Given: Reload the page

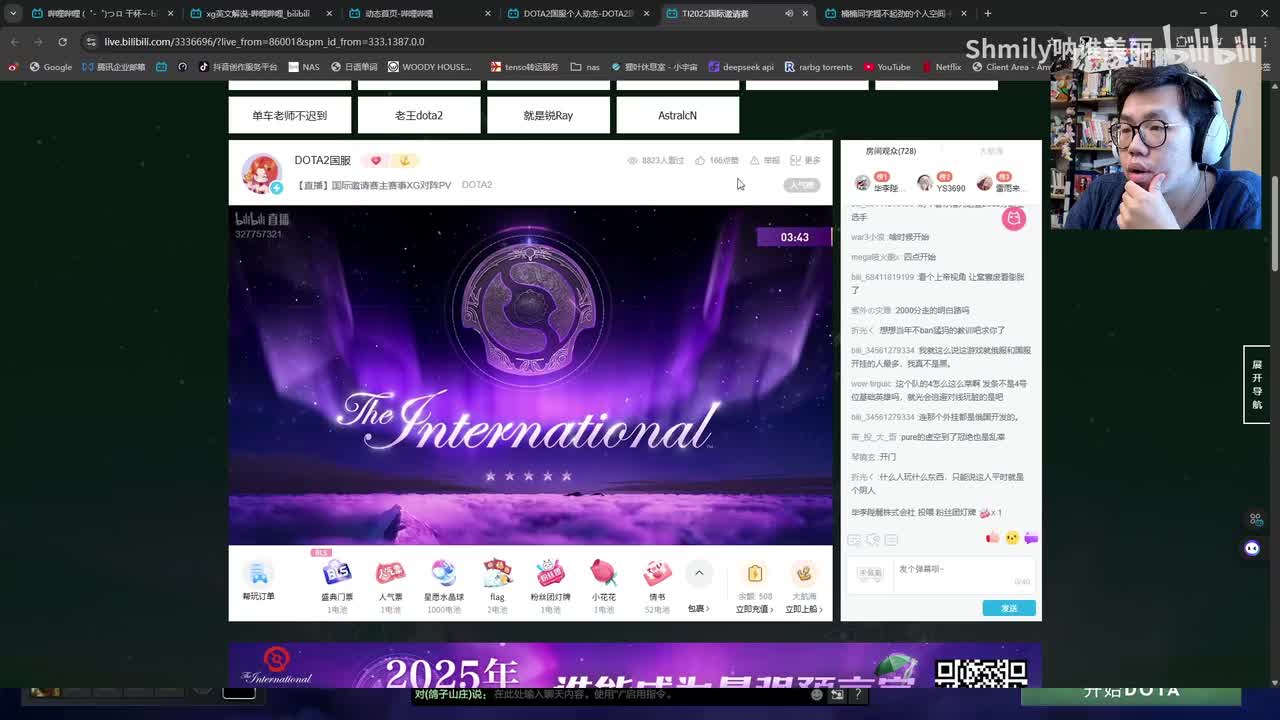Looking at the screenshot, I should point(62,41).
